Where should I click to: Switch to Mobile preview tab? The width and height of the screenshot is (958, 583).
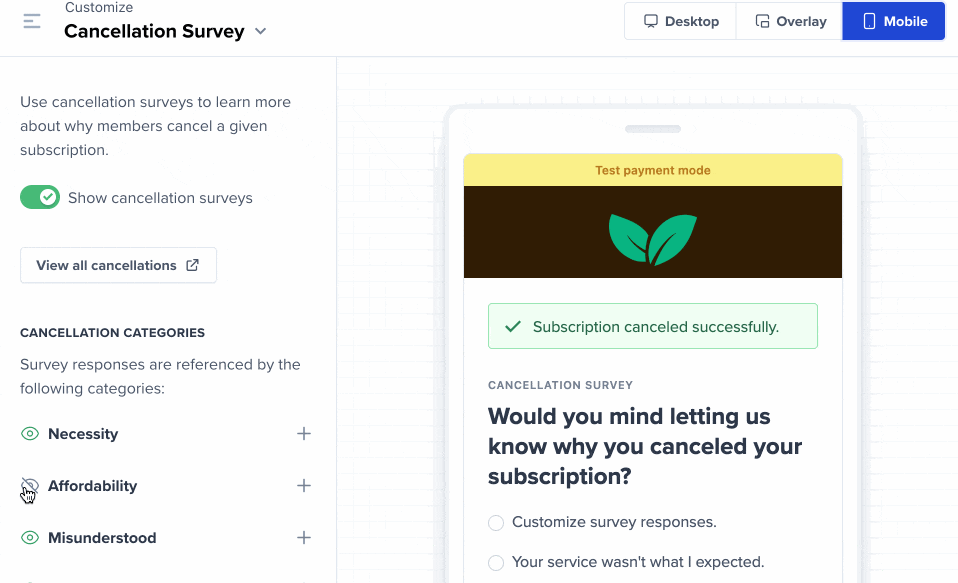[894, 21]
